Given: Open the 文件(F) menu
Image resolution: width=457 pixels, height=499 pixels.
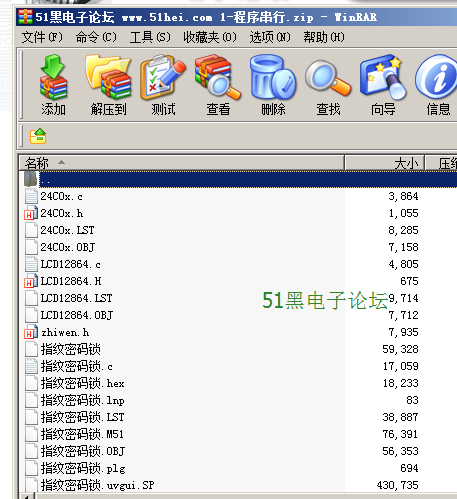Looking at the screenshot, I should tap(42, 37).
